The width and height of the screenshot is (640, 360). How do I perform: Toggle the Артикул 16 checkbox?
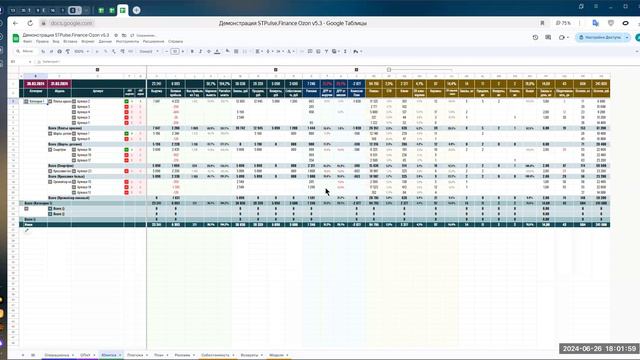(x=74, y=150)
